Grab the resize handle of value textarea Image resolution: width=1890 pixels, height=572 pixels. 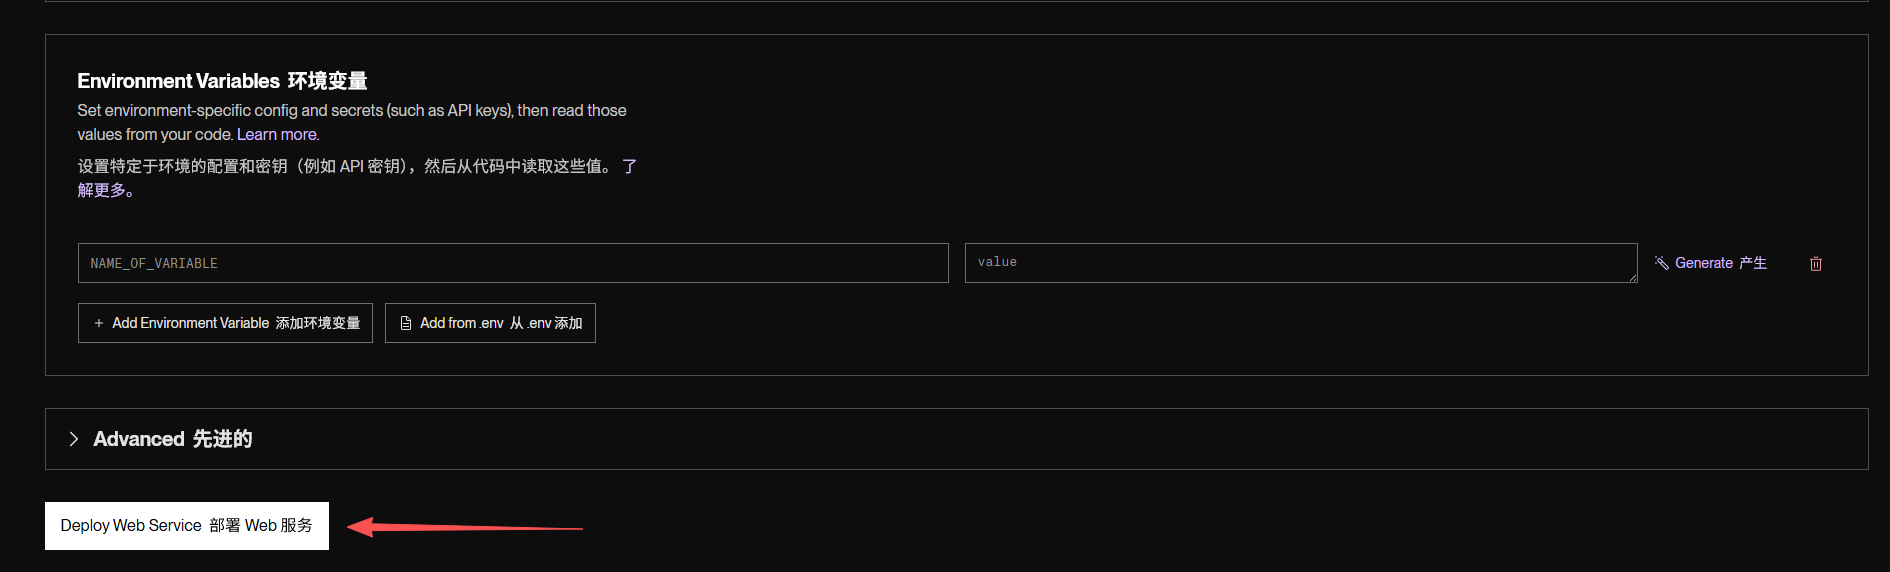(x=1632, y=277)
